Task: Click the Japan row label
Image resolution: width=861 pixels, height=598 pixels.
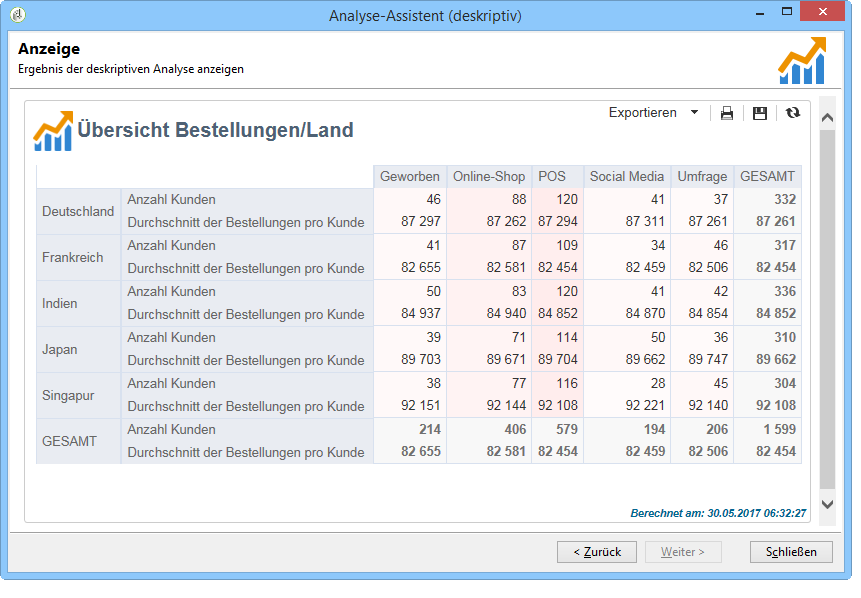Action: [59, 350]
